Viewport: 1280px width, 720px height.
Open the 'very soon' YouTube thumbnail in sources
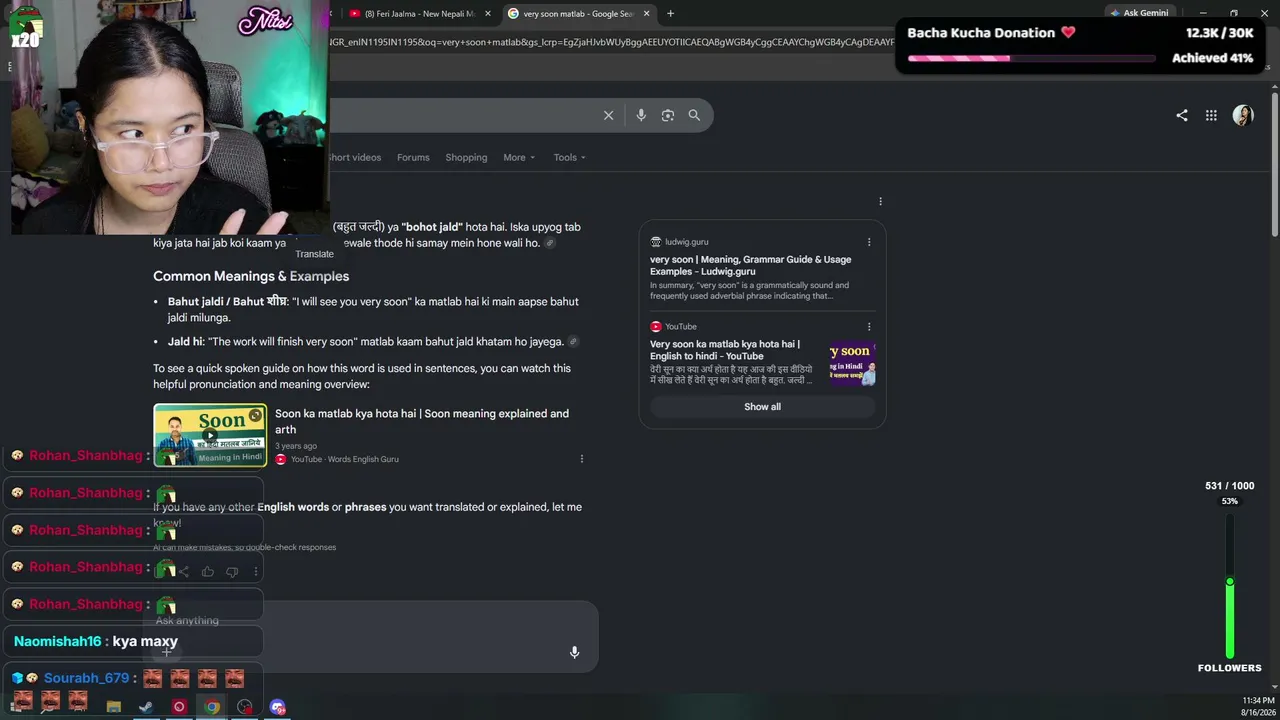click(852, 362)
